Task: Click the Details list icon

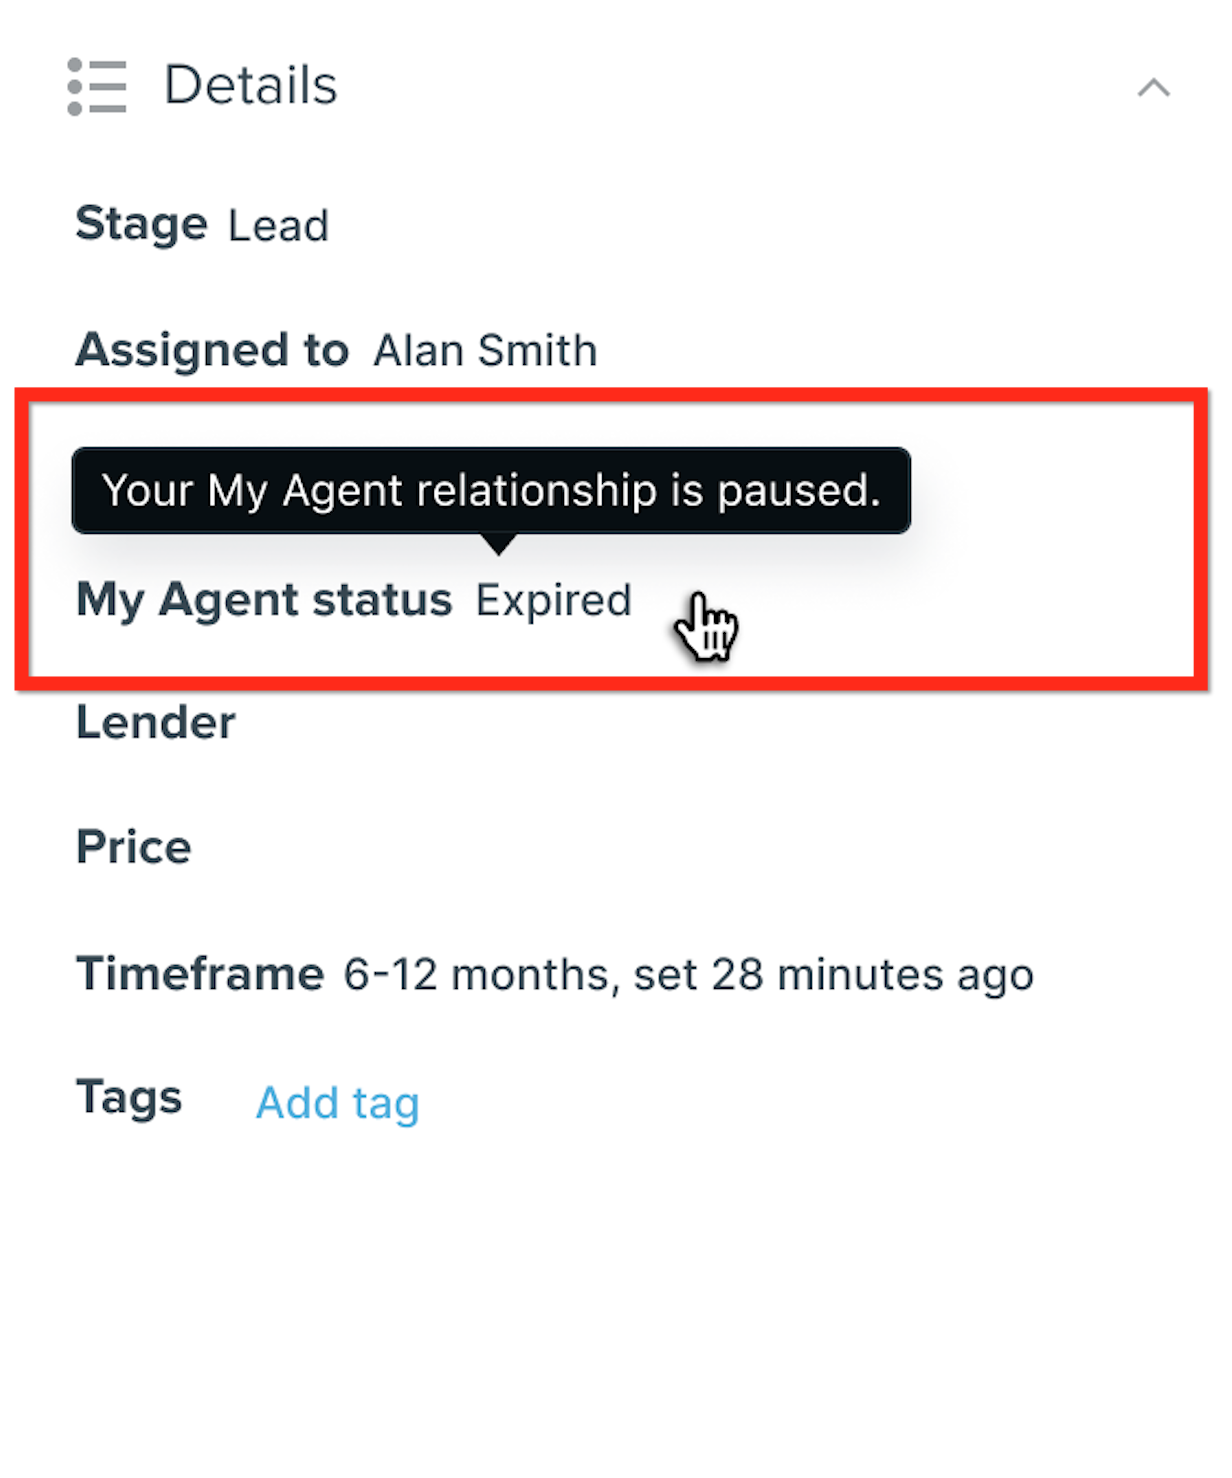Action: 97,86
